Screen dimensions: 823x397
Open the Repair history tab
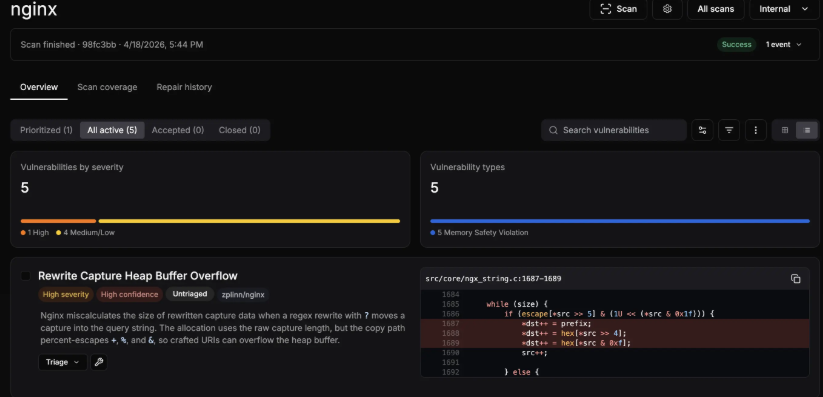click(x=184, y=87)
